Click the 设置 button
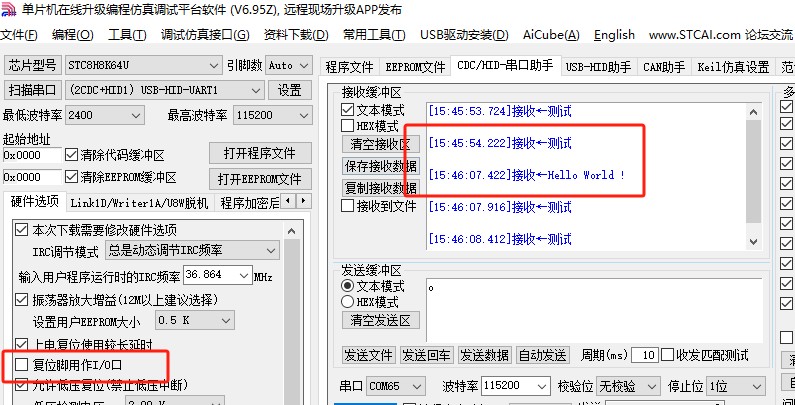The height and width of the screenshot is (405, 795). (x=290, y=90)
